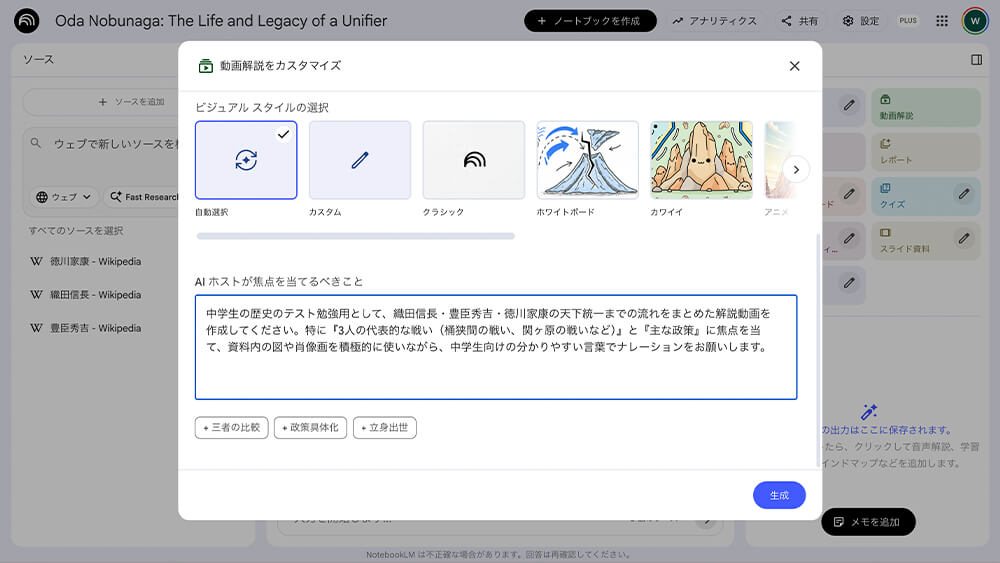Click the pencil edit icon beside スライド資料

tap(963, 238)
